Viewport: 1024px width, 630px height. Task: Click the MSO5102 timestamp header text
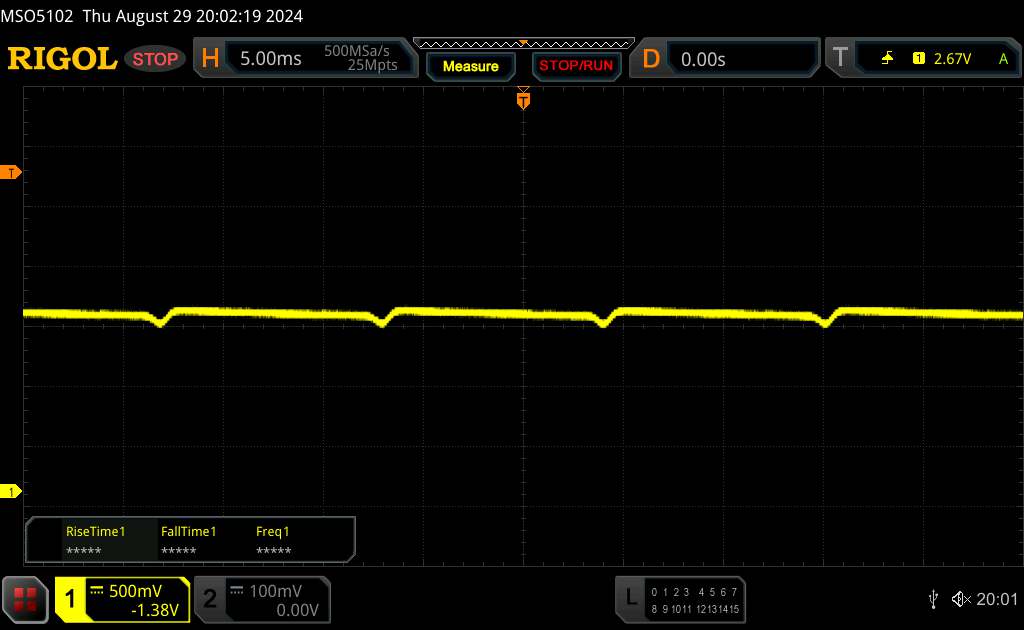pyautogui.click(x=152, y=16)
